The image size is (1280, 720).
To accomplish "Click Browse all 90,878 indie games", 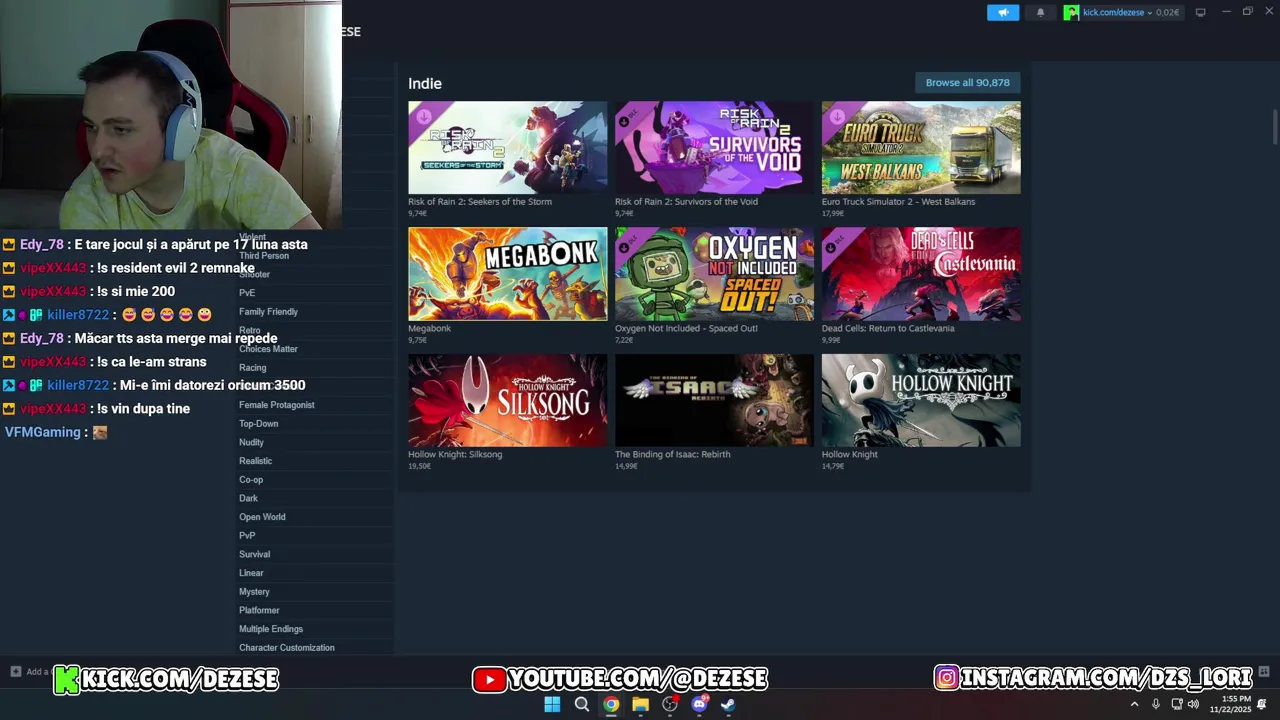I will [x=967, y=83].
